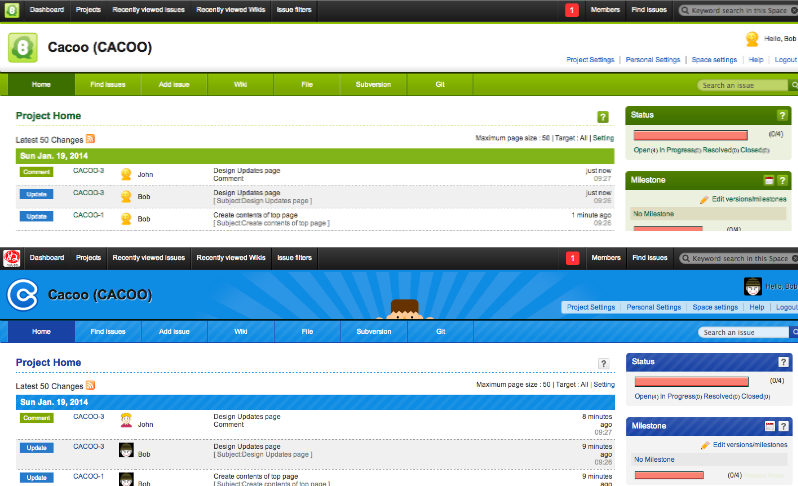The height and width of the screenshot is (486, 798).
Task: Click the blue Cacoo project icon
Action: (22, 295)
